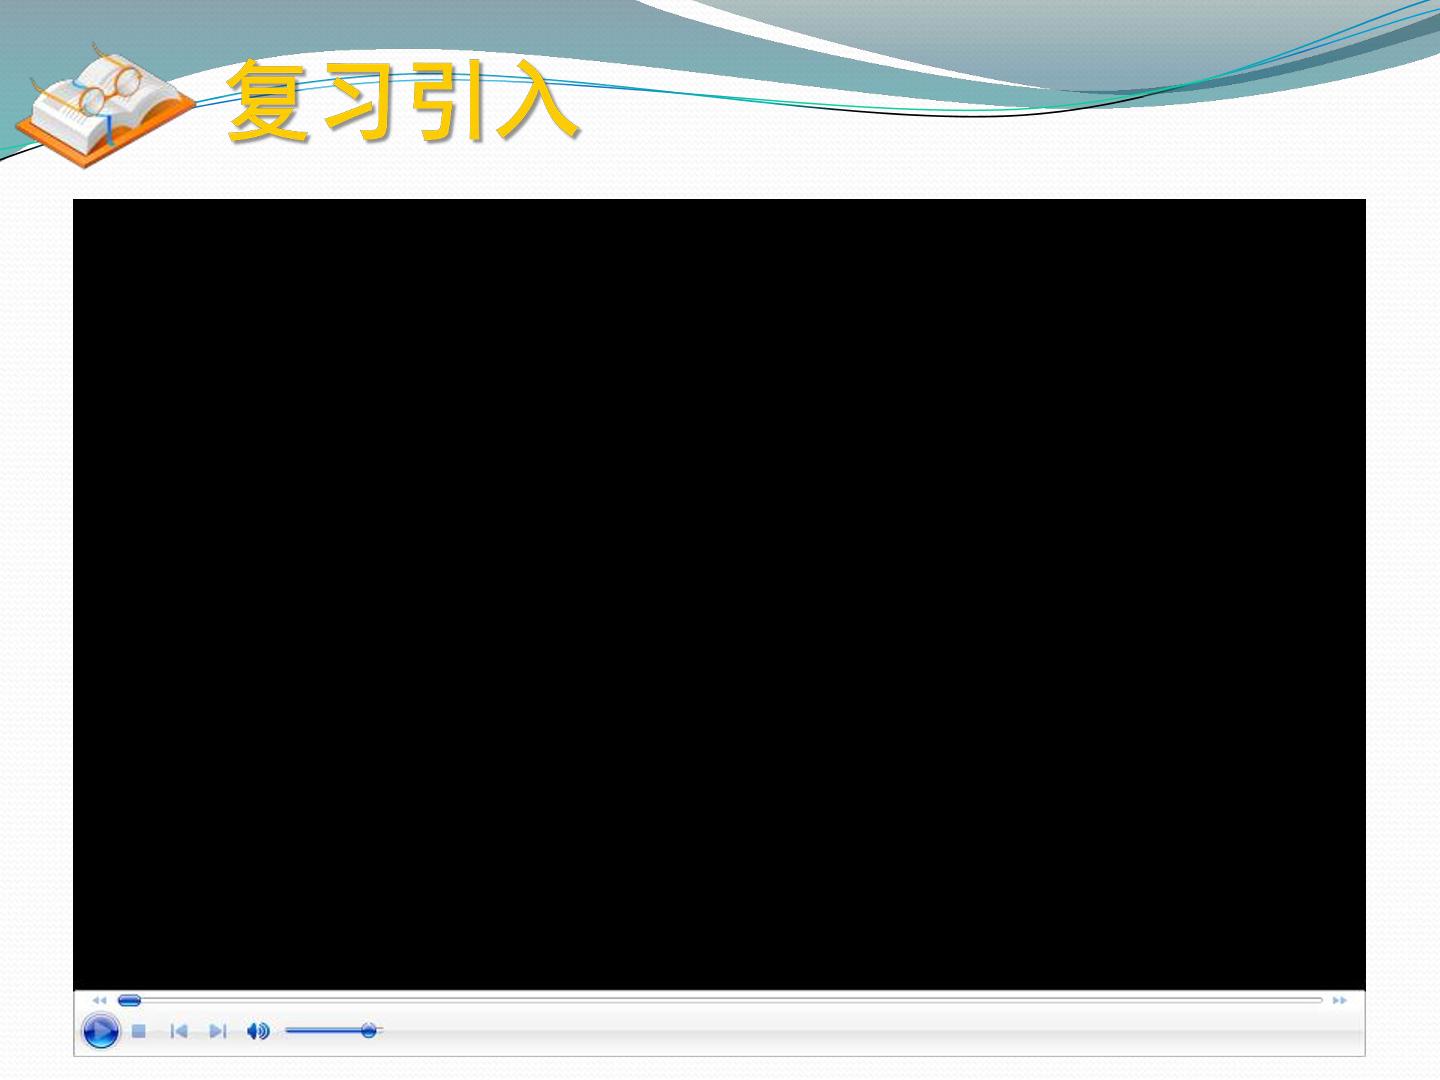Click the black video display area

(x=719, y=594)
